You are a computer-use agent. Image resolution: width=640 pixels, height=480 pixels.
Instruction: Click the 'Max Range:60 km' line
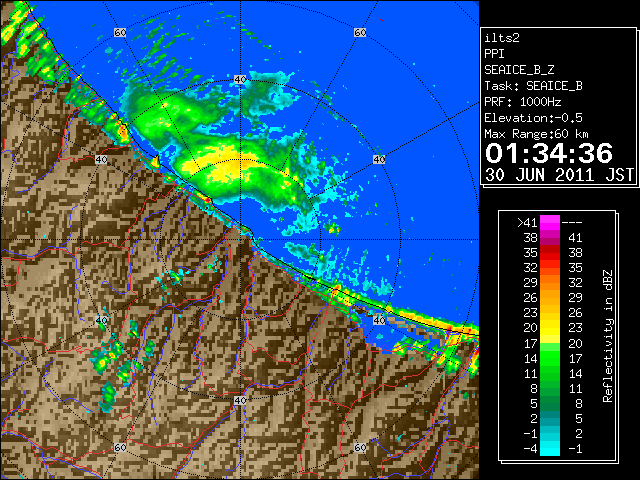coord(537,134)
